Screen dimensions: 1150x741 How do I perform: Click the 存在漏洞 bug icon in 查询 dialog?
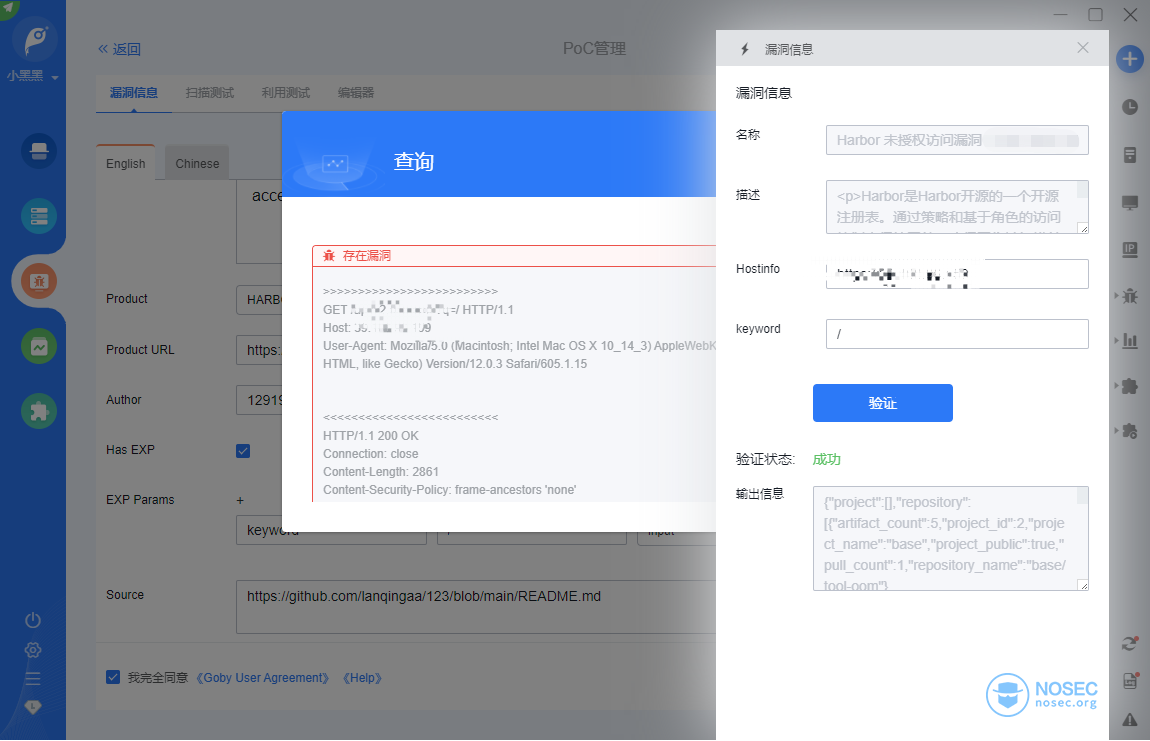pos(329,255)
